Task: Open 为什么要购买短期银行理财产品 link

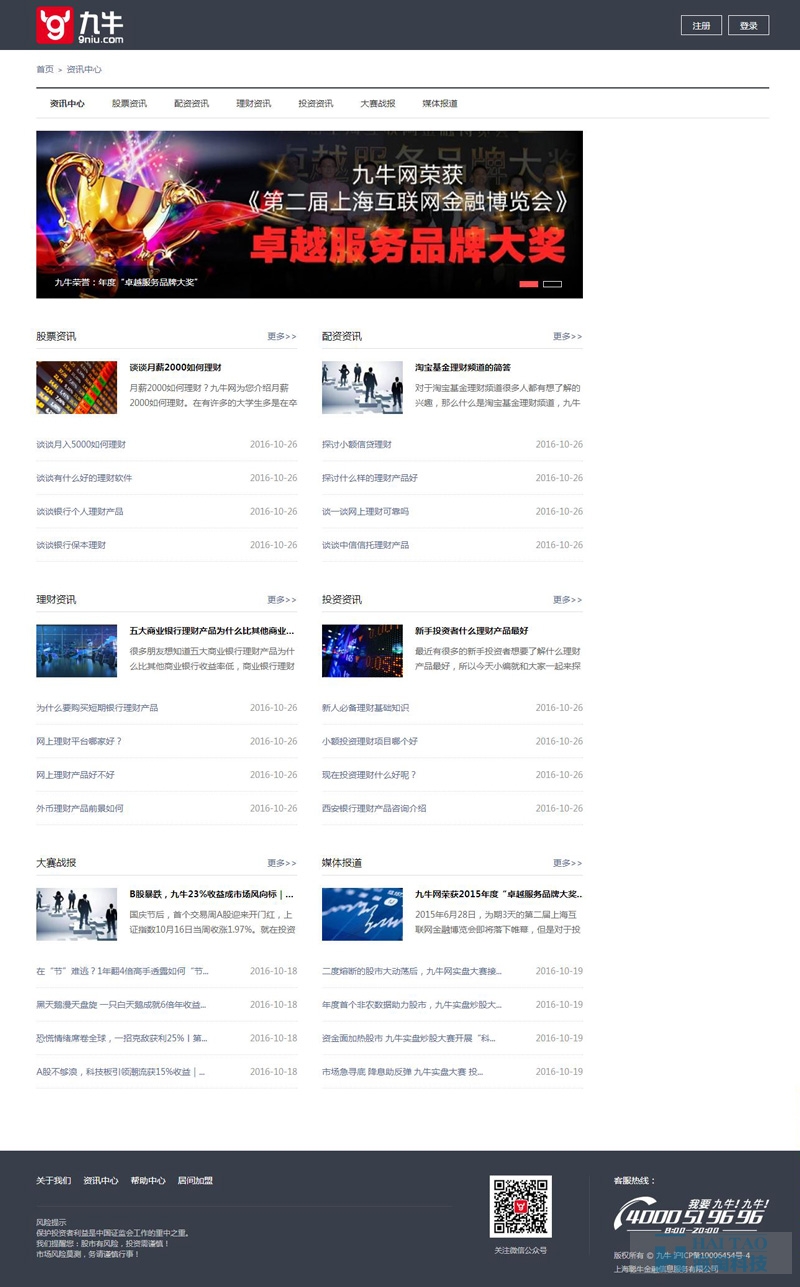Action: pos(97,708)
